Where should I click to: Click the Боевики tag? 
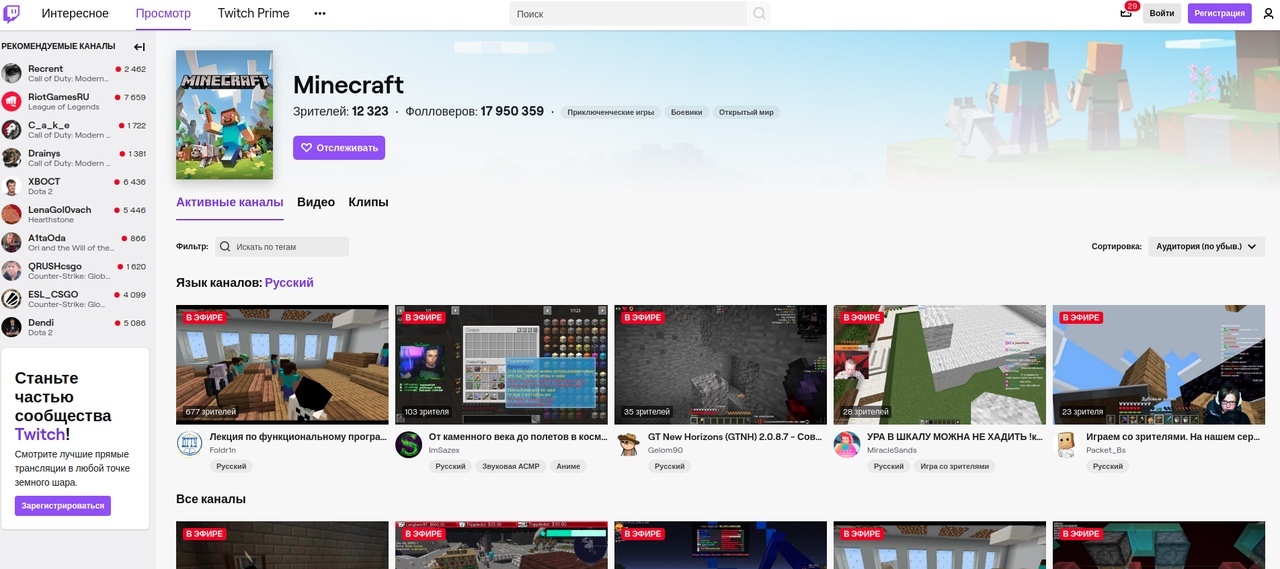[687, 112]
